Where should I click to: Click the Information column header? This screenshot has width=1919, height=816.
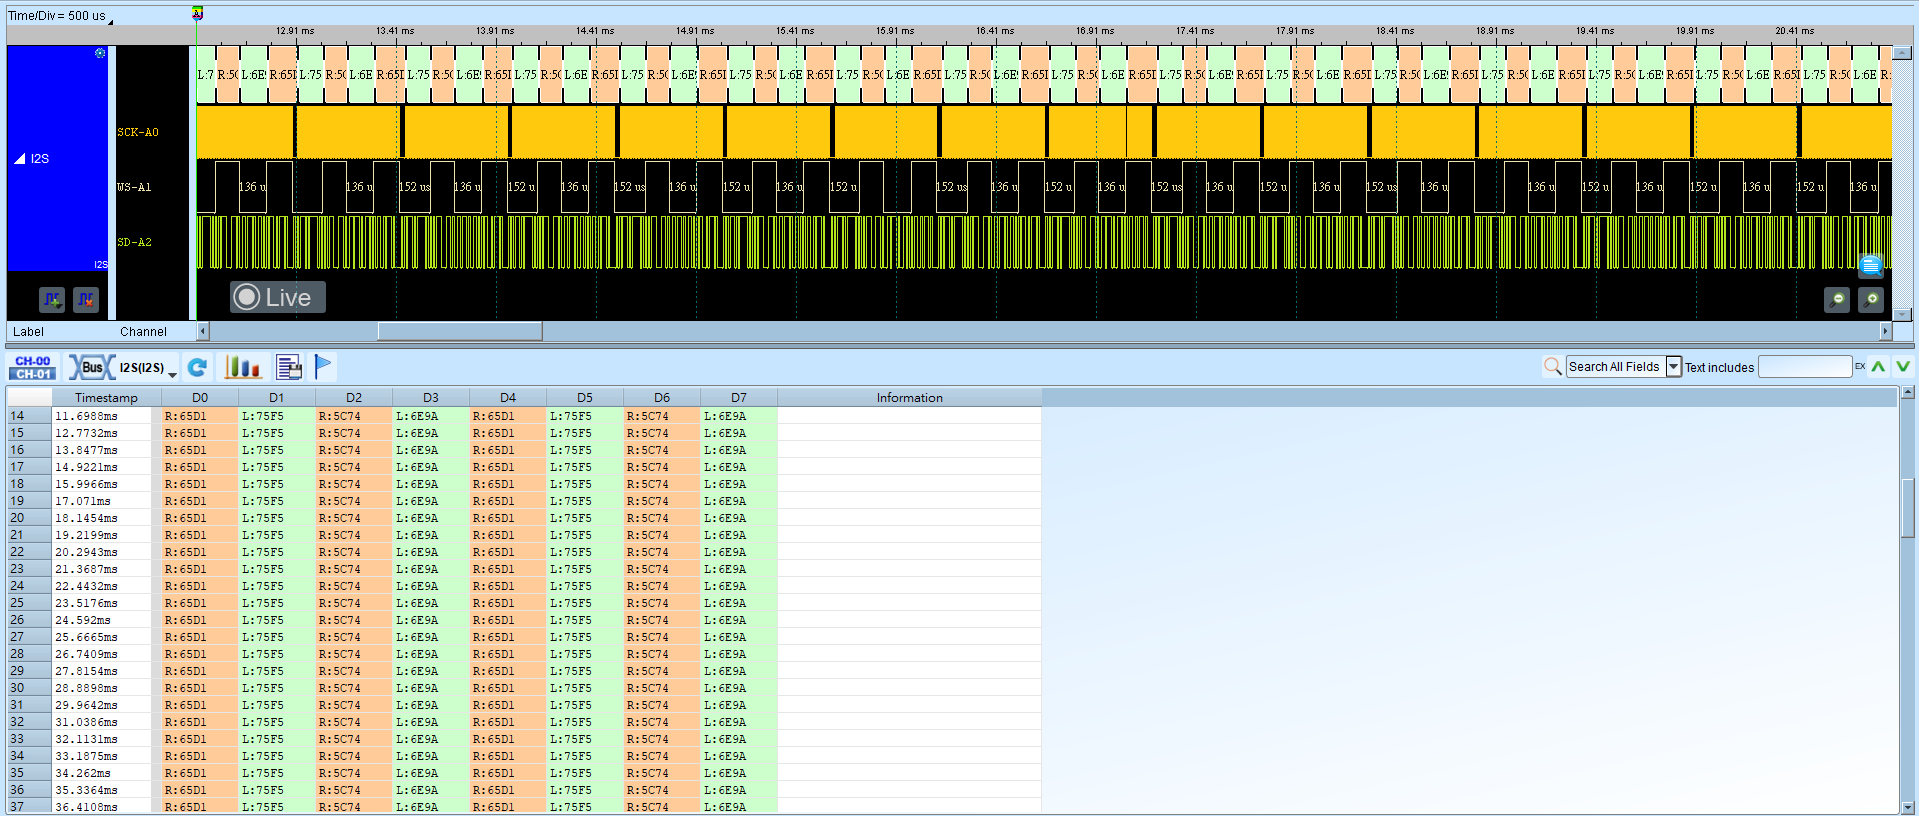tap(910, 397)
